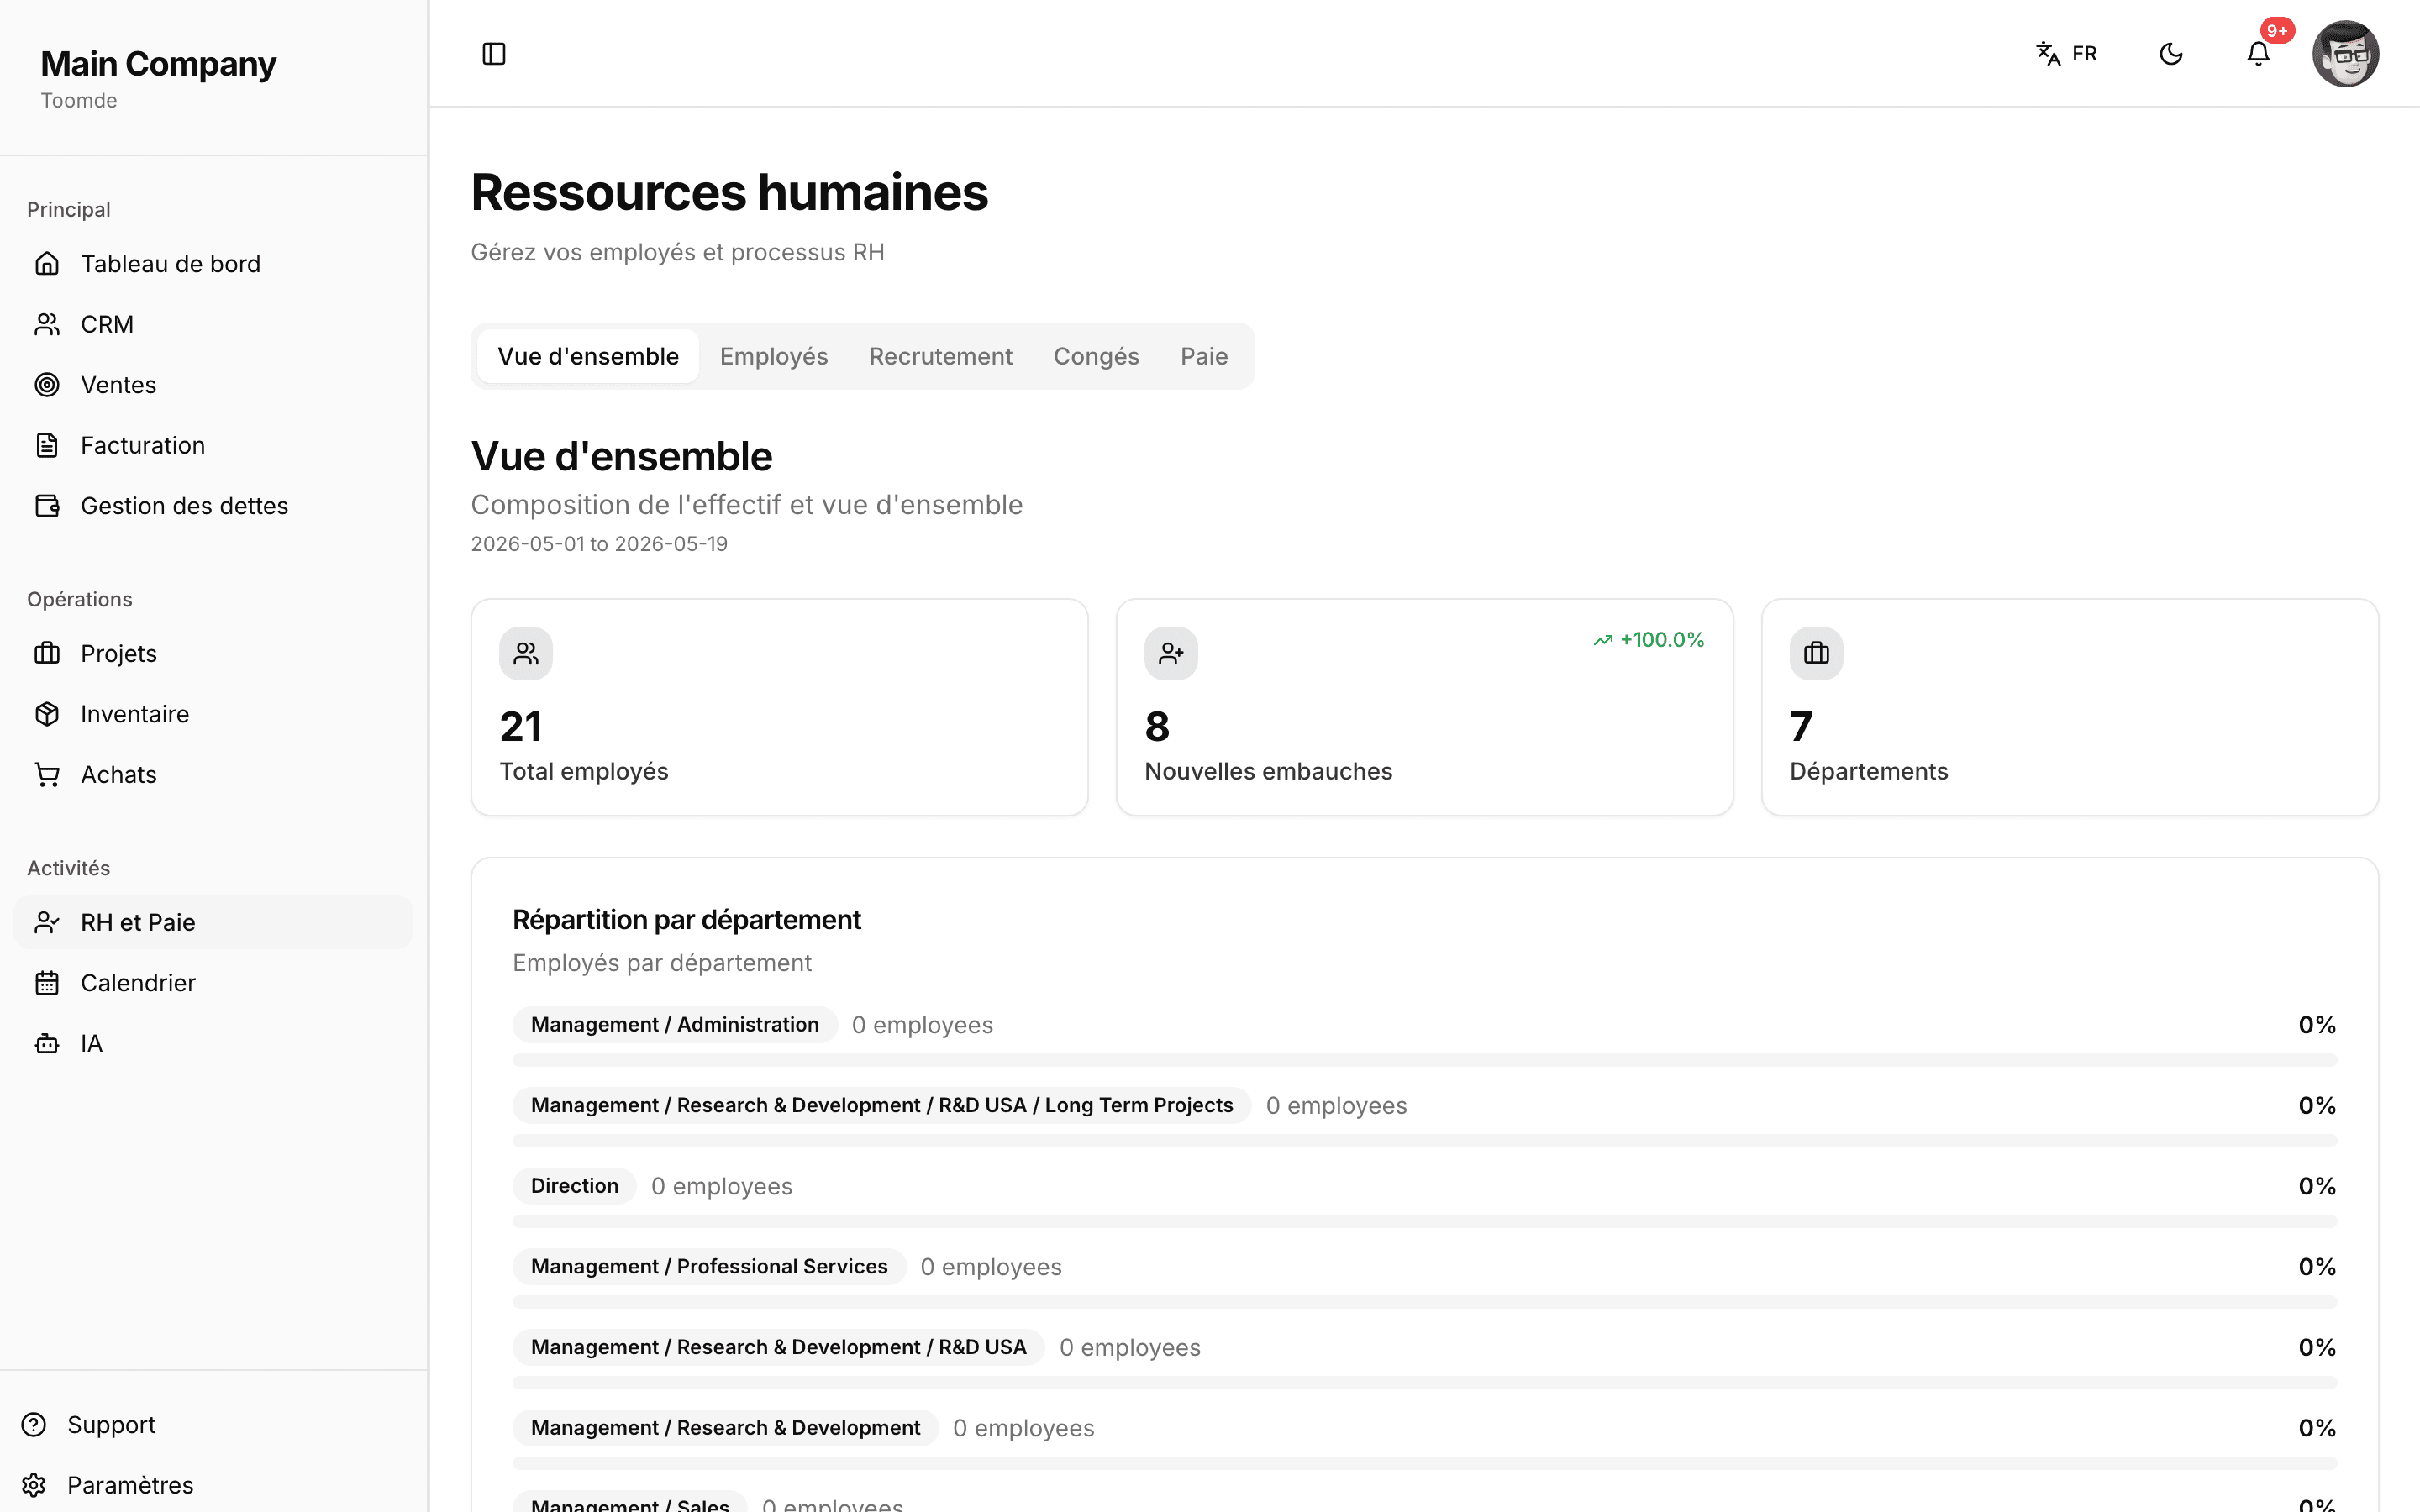
Task: Open the notifications bell
Action: 2258,53
